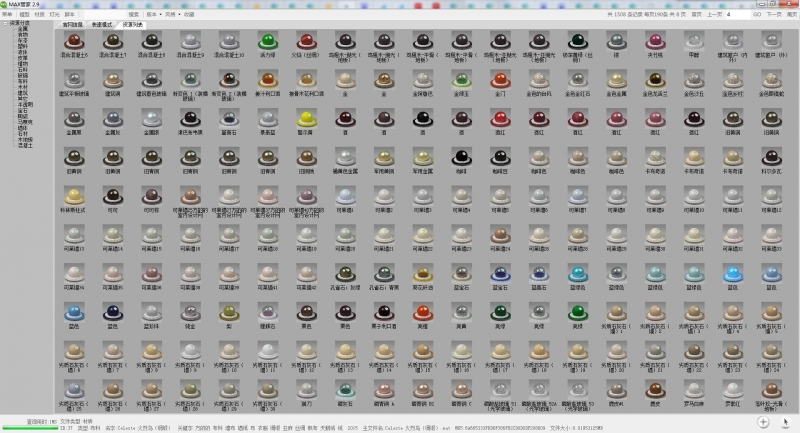This screenshot has height=433, width=800.
Task: Switch to the 材质 section
Action: click(x=39, y=15)
